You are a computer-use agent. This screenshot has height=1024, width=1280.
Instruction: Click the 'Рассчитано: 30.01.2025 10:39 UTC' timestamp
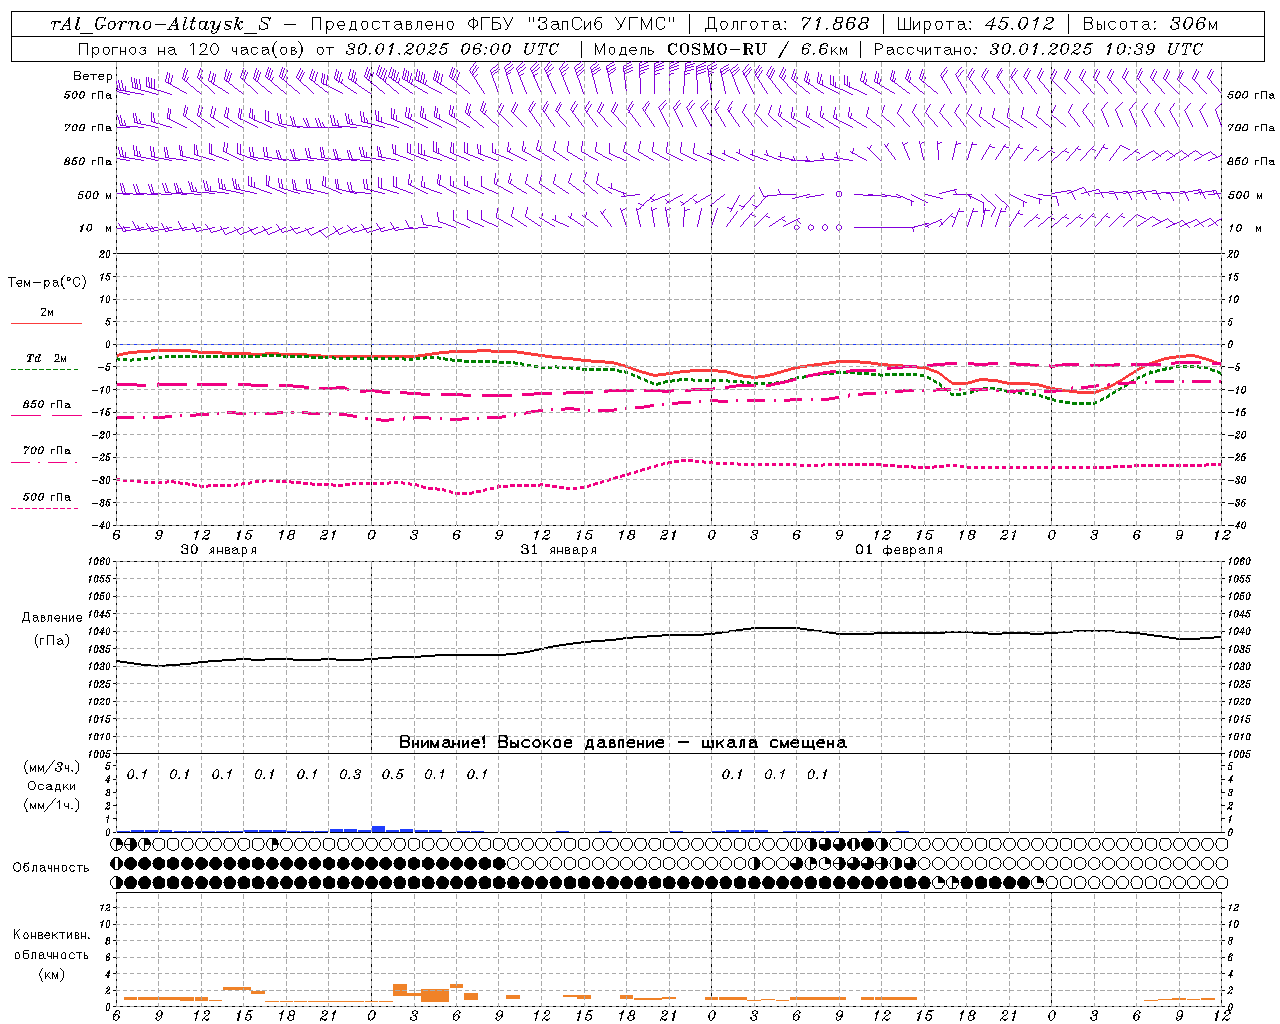tap(1039, 49)
